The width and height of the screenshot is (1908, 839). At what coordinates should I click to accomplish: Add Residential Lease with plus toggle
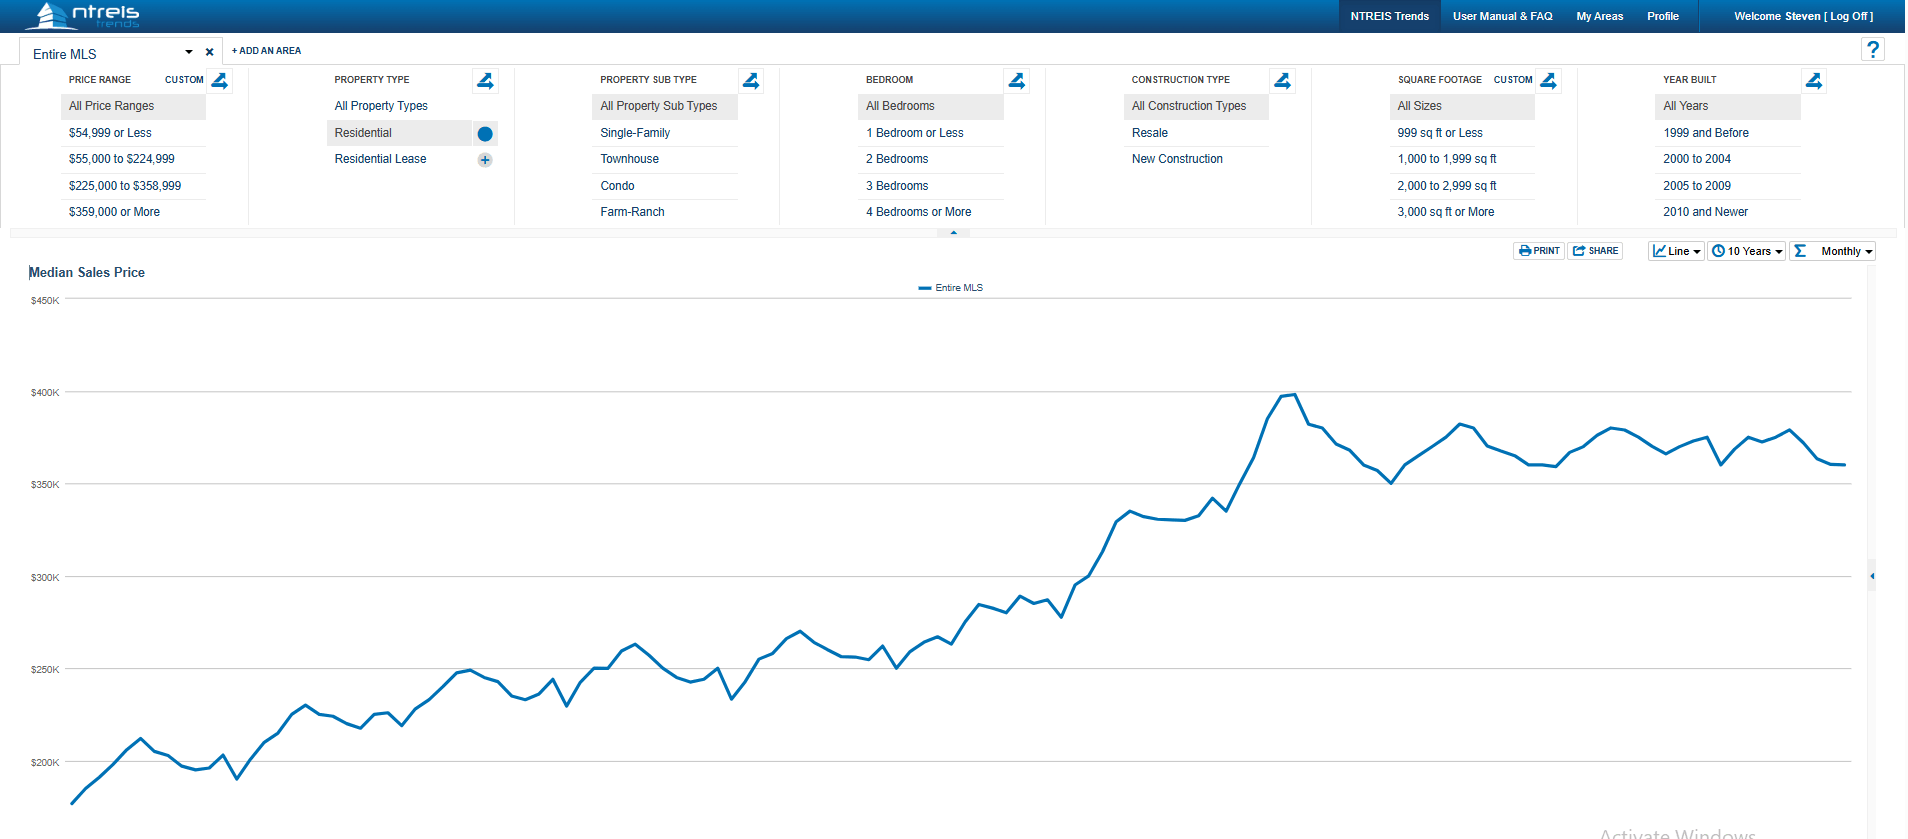click(485, 160)
